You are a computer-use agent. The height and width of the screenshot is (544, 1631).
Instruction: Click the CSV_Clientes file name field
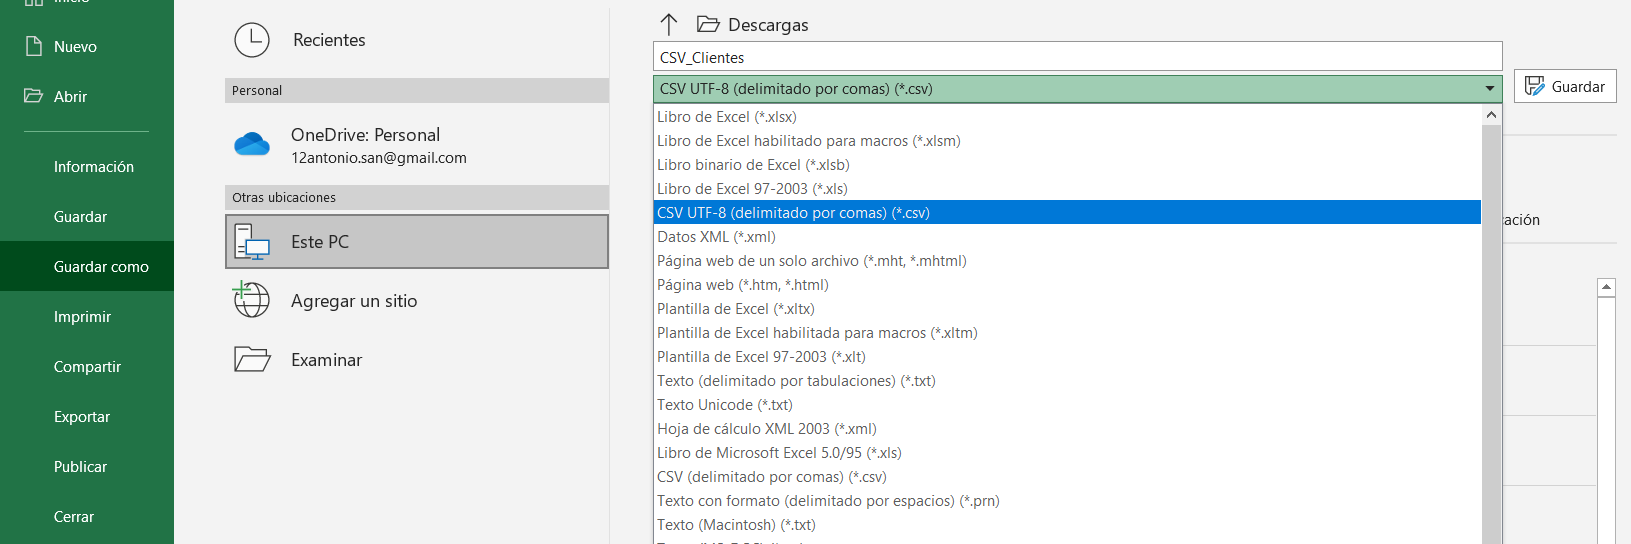click(1077, 57)
